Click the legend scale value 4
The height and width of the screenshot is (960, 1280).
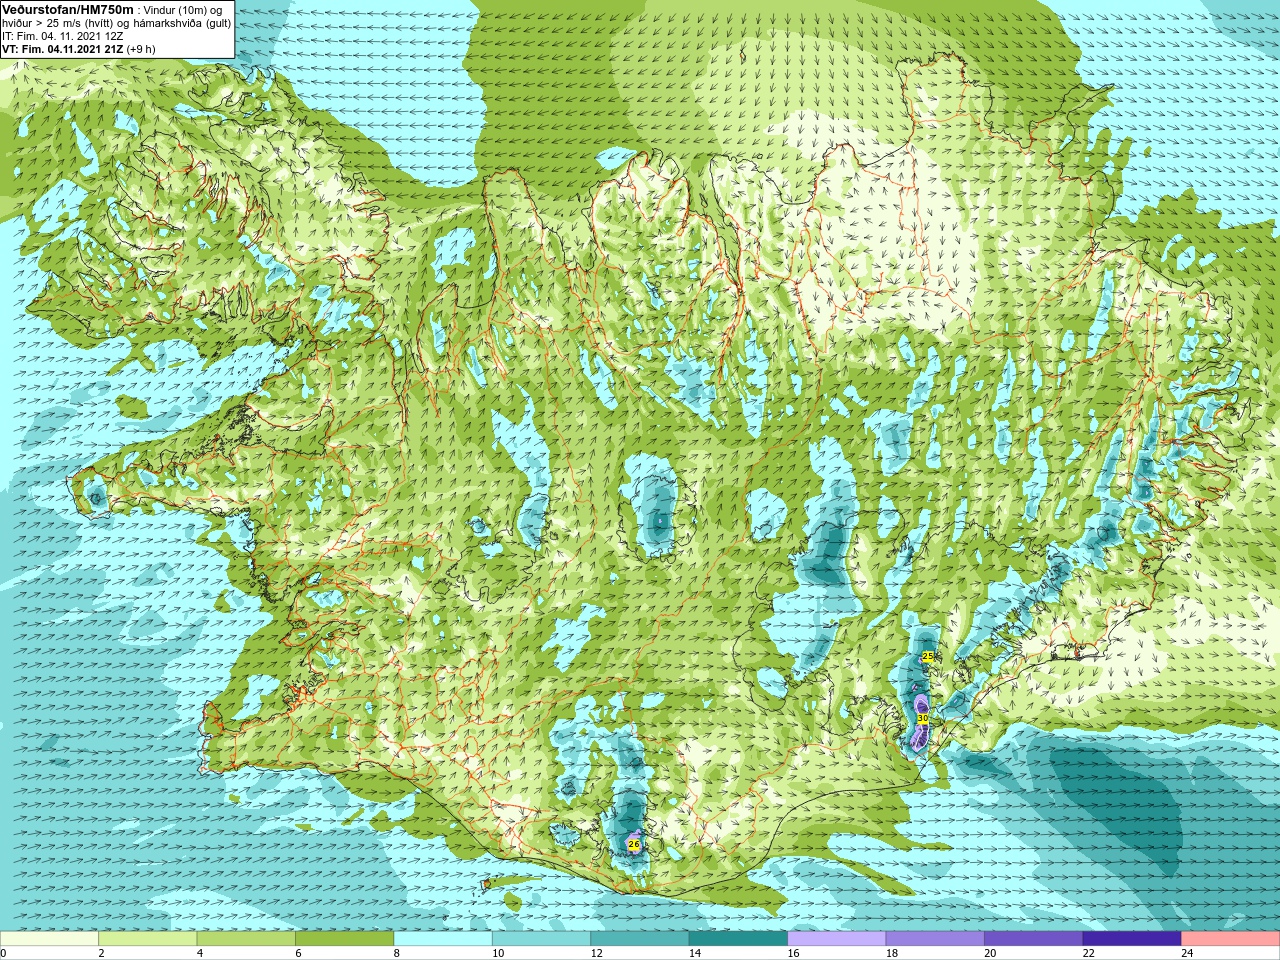click(200, 953)
